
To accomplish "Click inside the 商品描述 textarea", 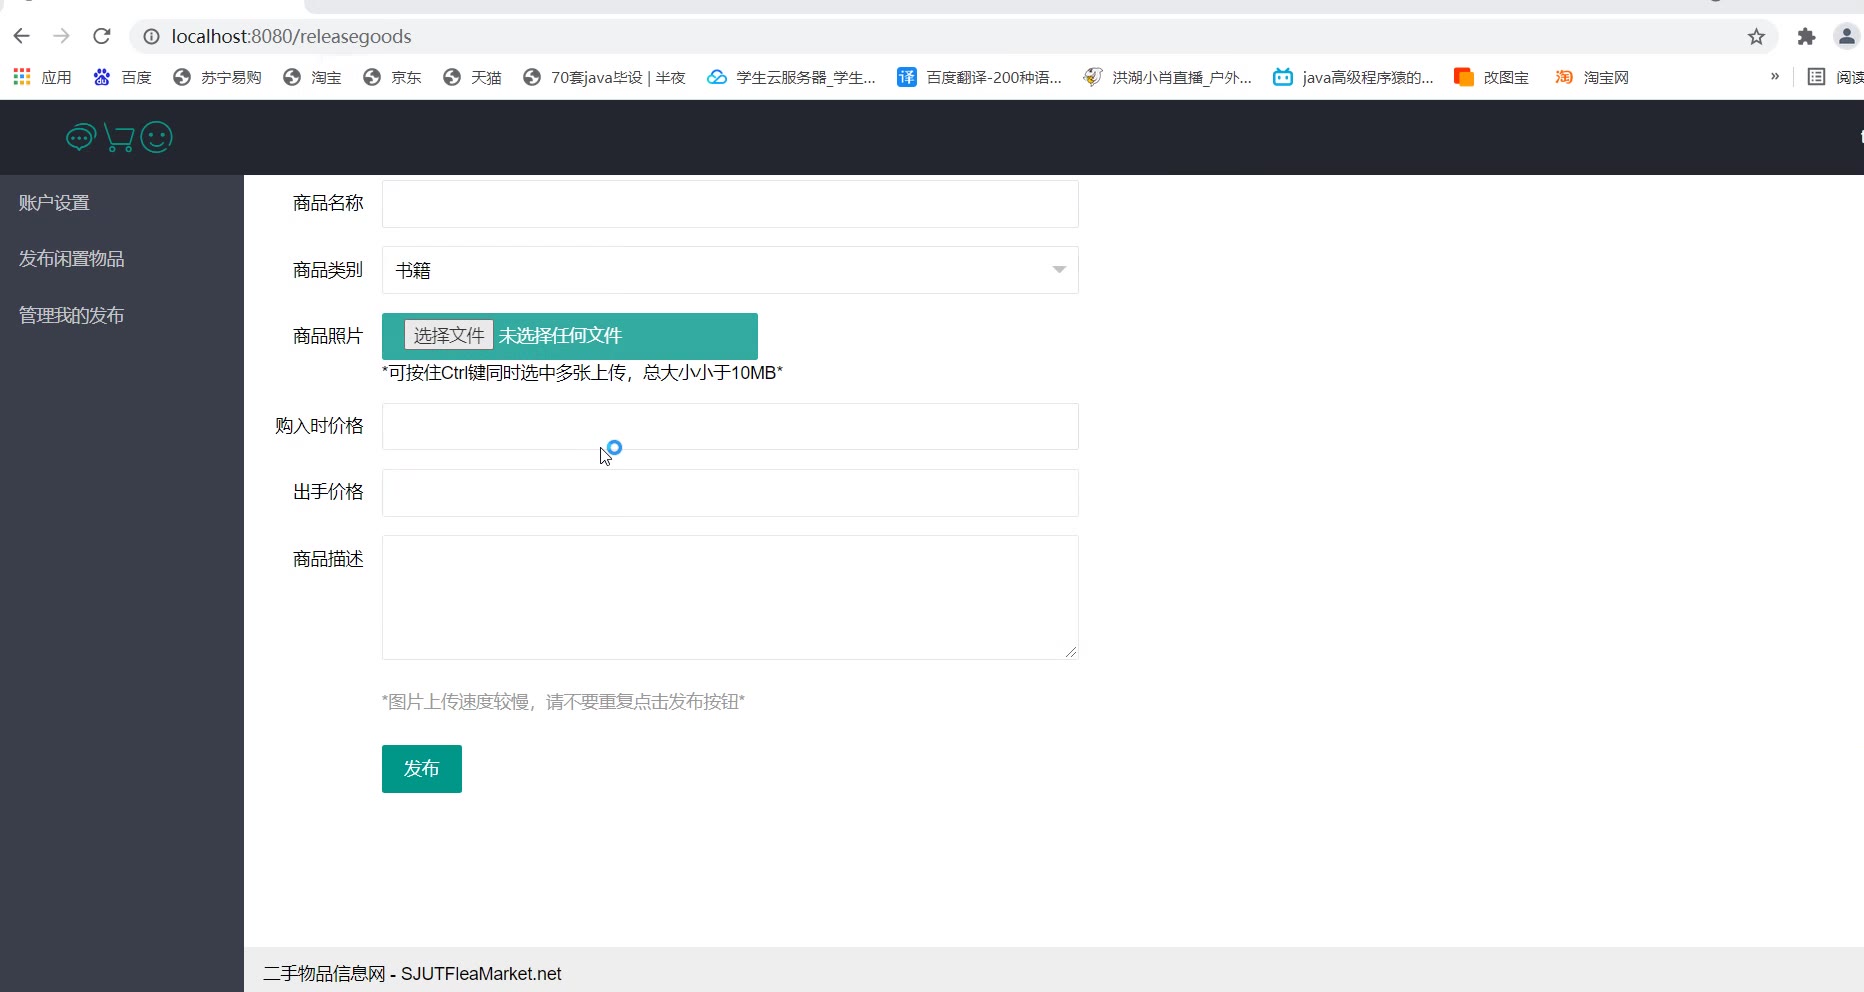I will 730,598.
